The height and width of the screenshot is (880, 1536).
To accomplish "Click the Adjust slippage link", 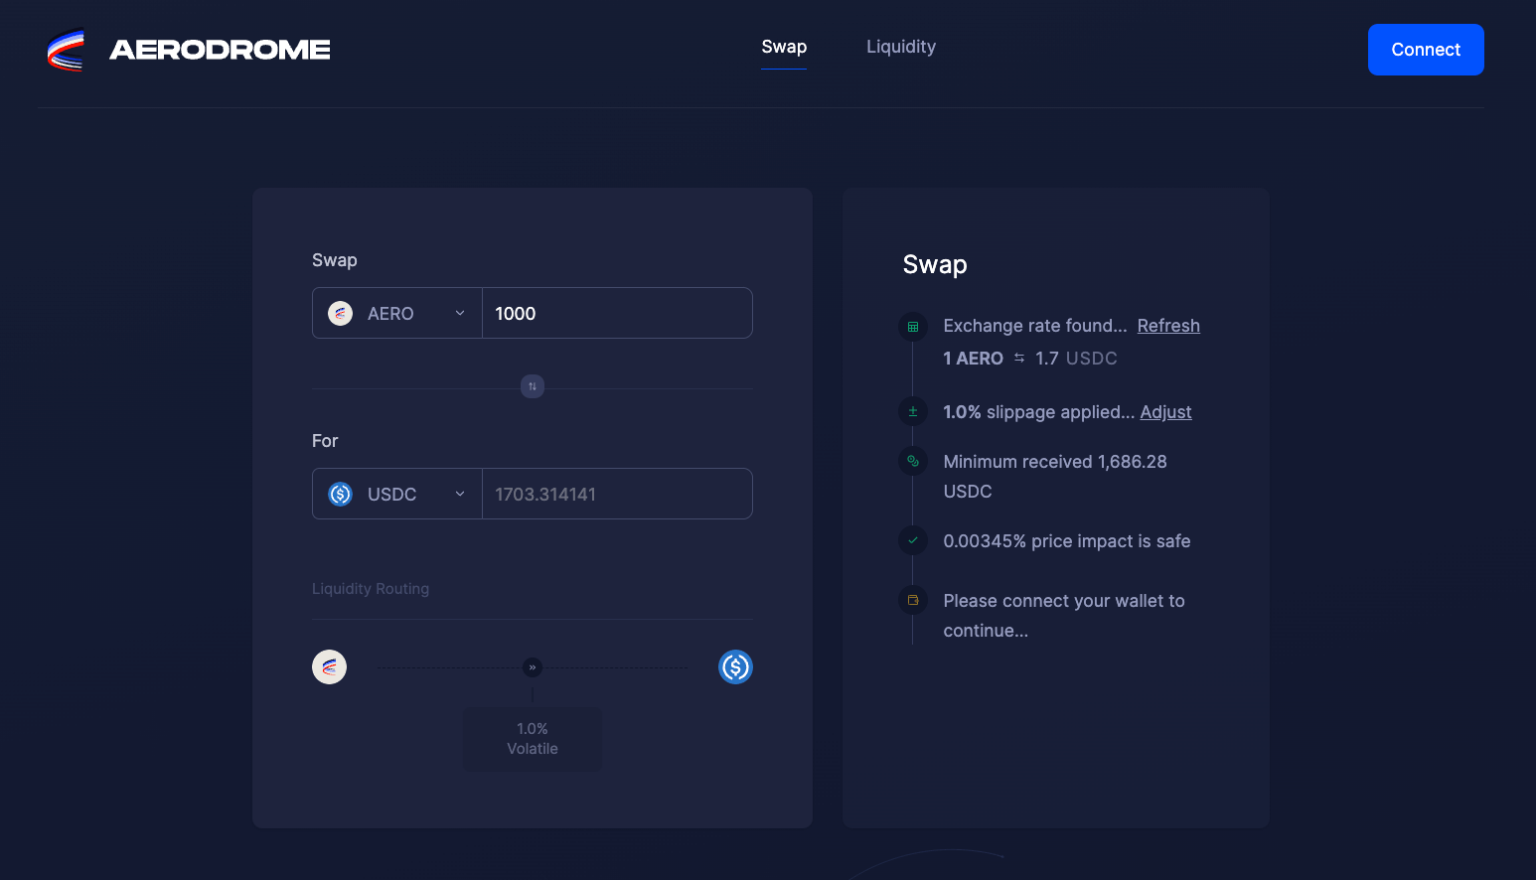I will click(1165, 412).
